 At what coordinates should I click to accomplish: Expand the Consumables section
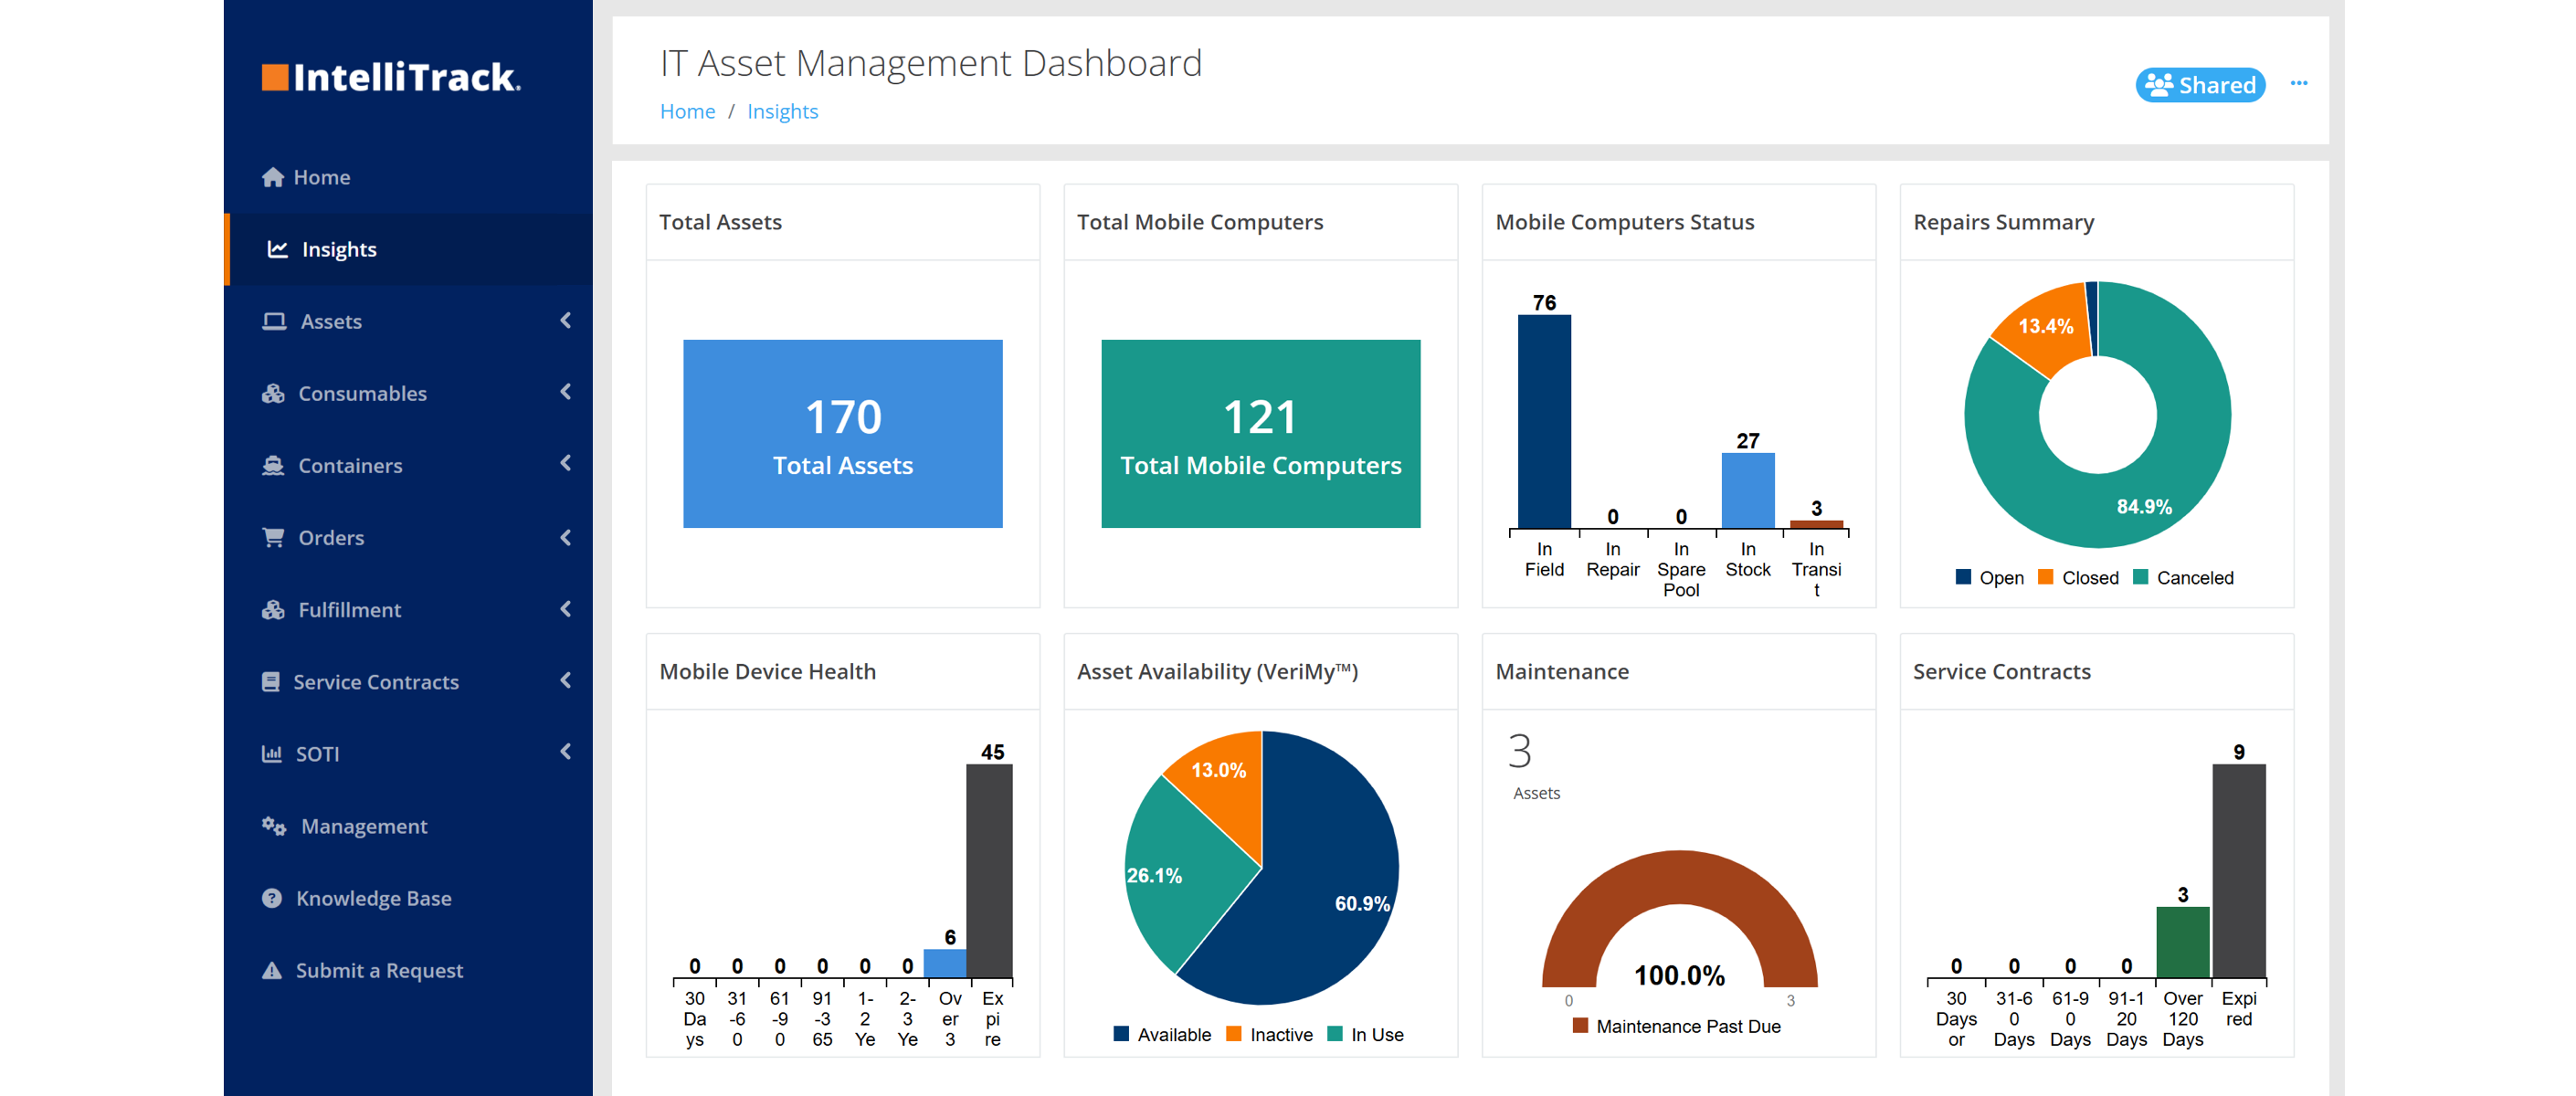(567, 393)
